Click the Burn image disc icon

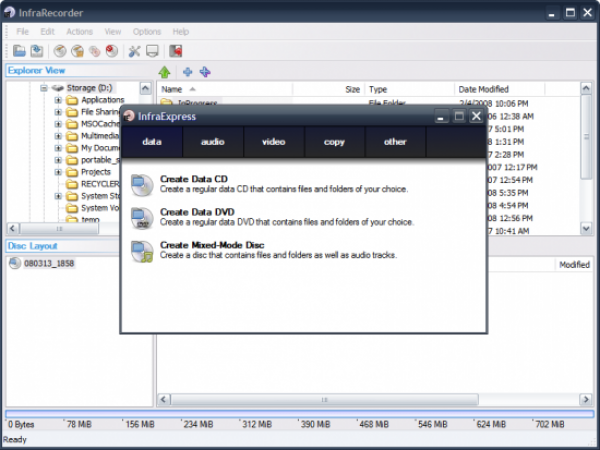[77, 51]
